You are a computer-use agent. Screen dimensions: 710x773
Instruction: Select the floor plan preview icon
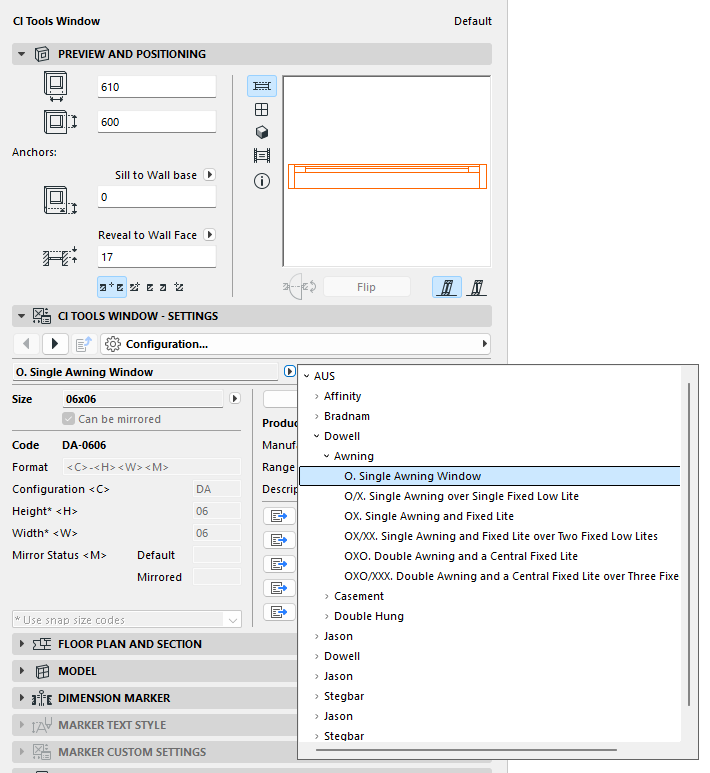click(262, 86)
